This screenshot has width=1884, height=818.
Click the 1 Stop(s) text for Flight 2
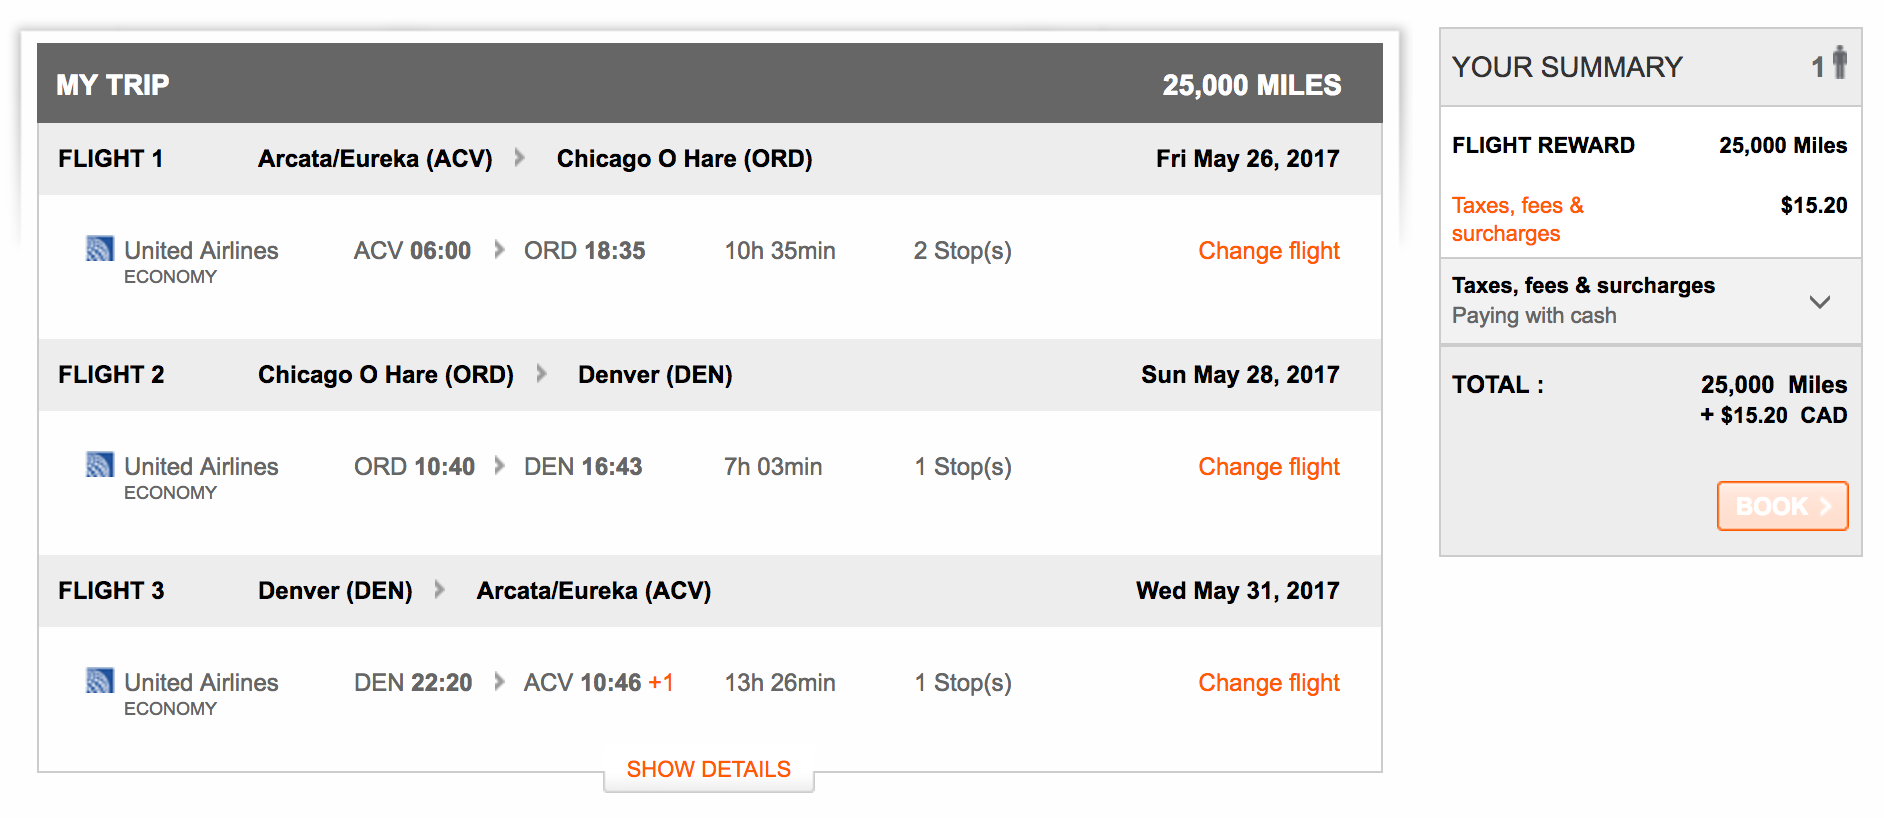pyautogui.click(x=962, y=467)
